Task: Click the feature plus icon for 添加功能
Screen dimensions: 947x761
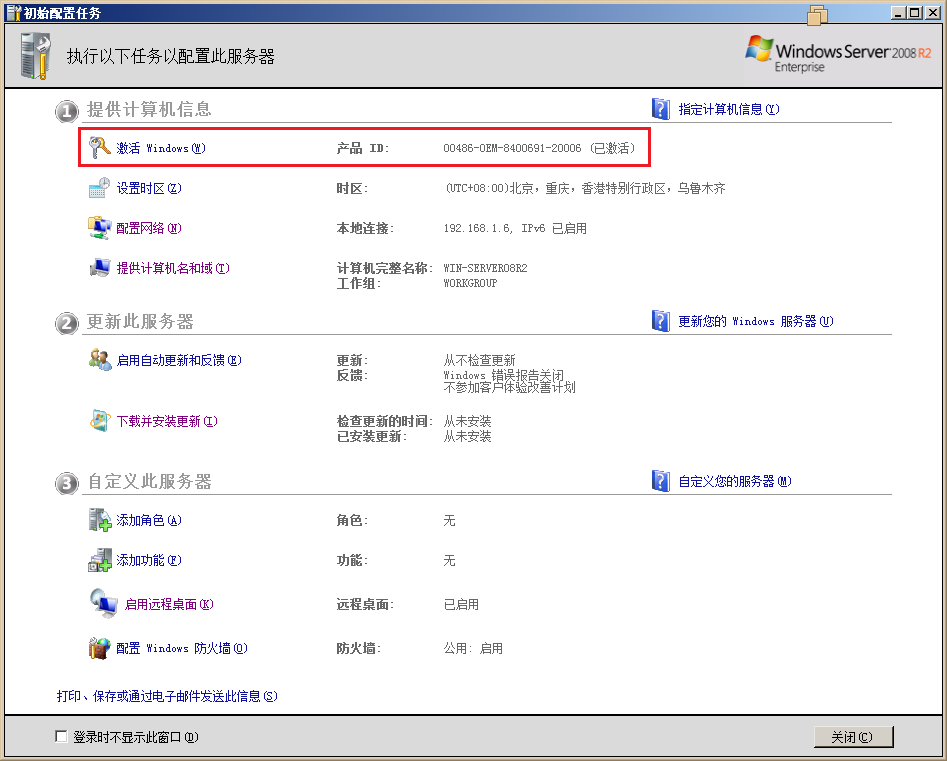Action: pos(100,560)
